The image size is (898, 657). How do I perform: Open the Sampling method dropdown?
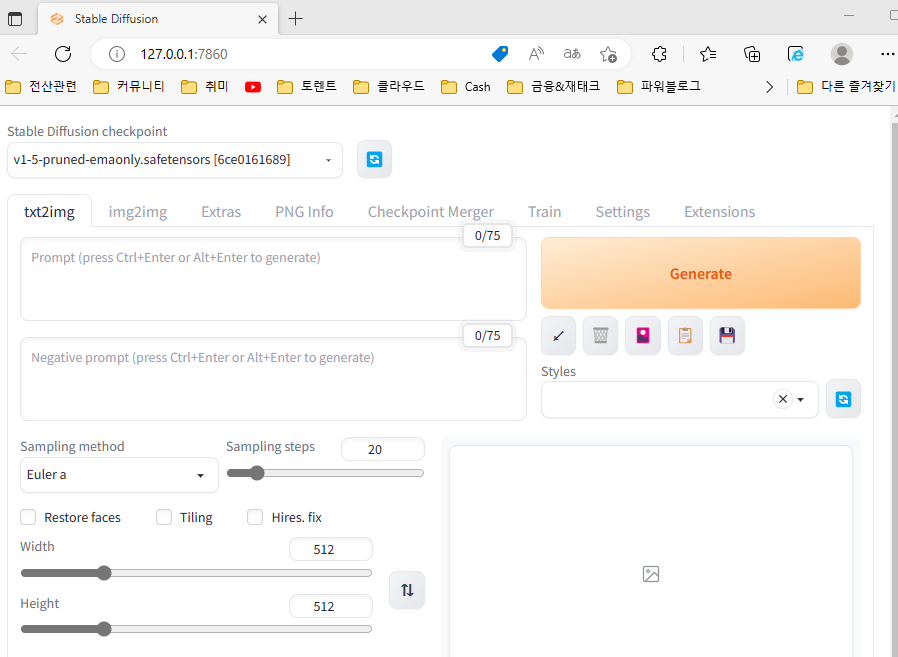coord(119,475)
